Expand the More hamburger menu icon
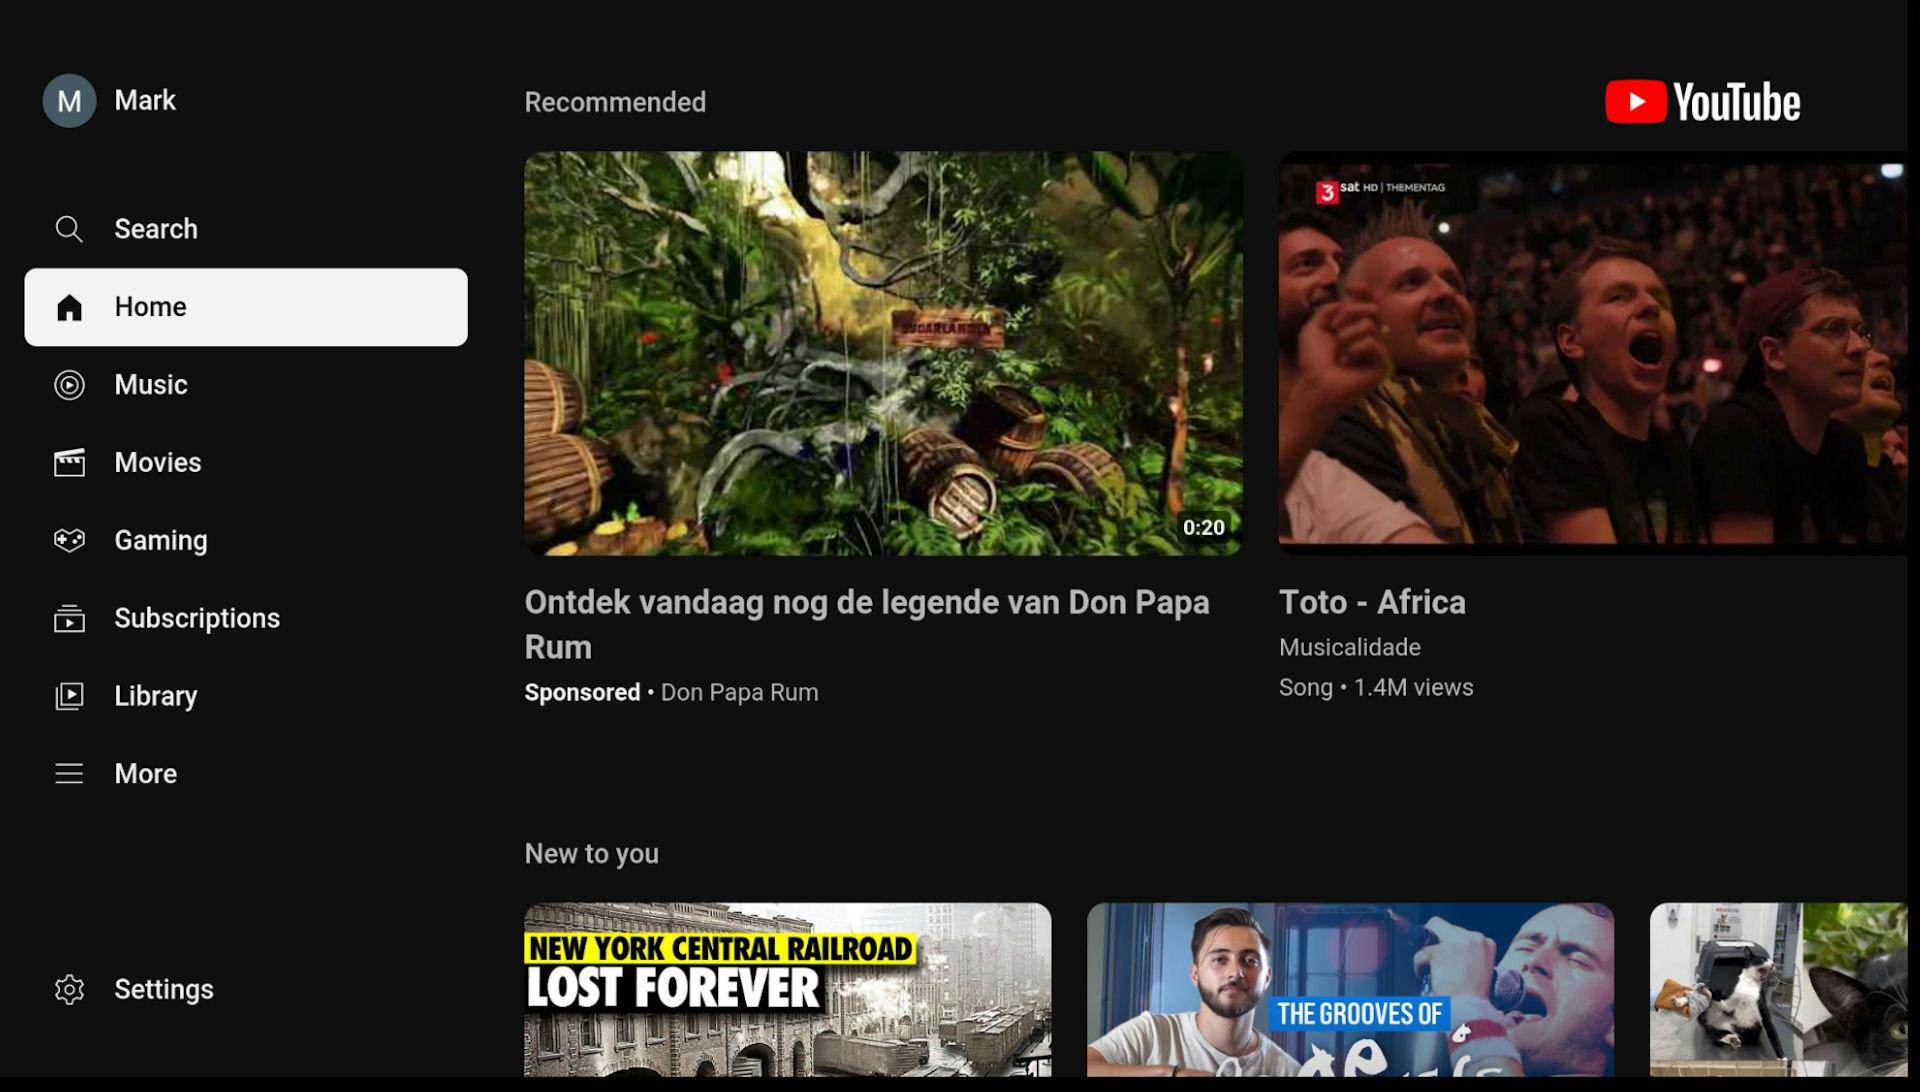 (69, 774)
